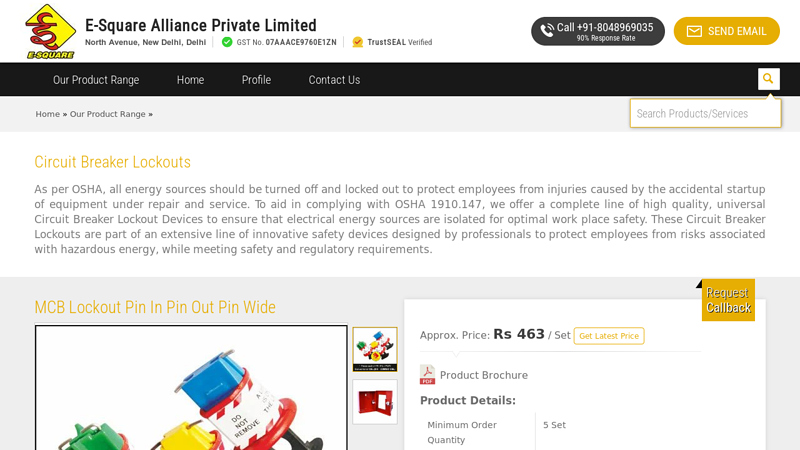Open MCB Lockout Pin In Pin Out title
Viewport: 800px width, 450px height.
pyautogui.click(x=155, y=307)
